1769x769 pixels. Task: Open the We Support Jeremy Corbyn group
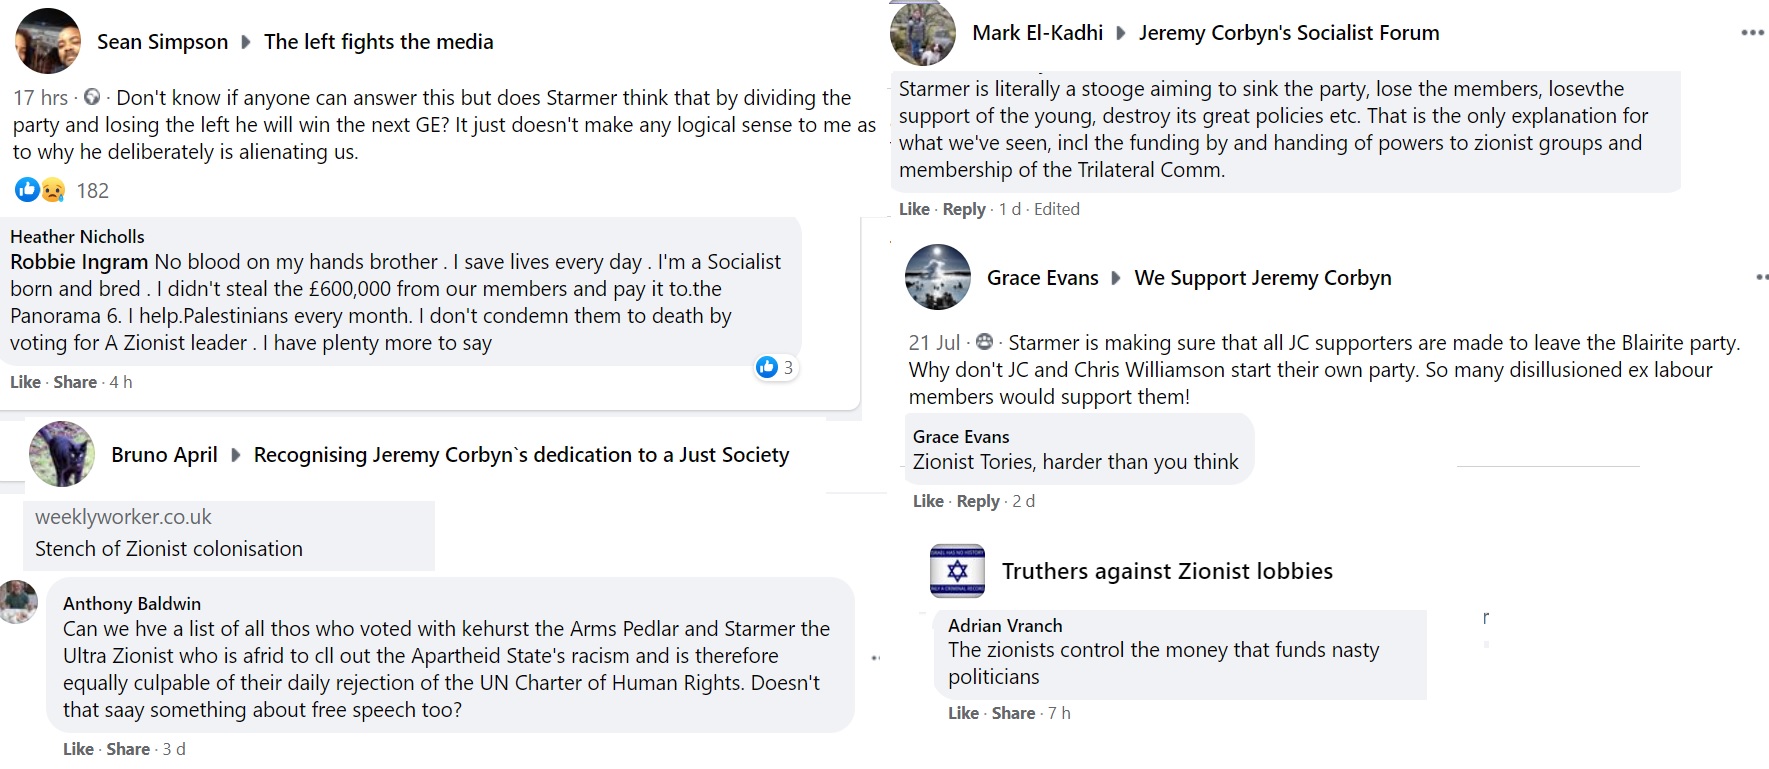click(x=1262, y=278)
